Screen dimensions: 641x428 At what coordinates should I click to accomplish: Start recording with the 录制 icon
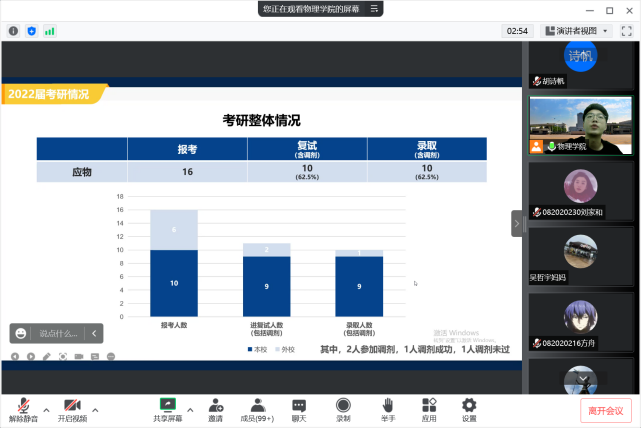[343, 408]
